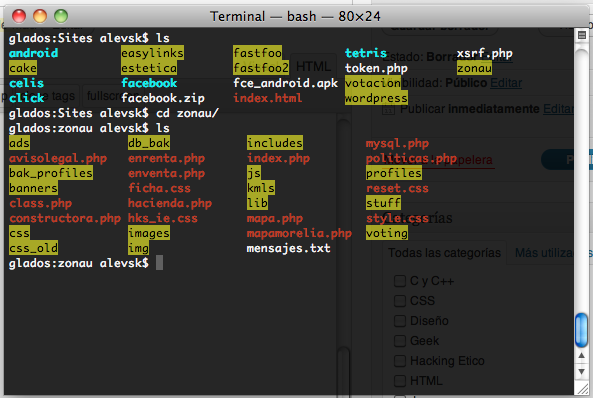Check the 'Hacking Etico' category checkbox
Screen dimensions: 593x398
[x=400, y=361]
